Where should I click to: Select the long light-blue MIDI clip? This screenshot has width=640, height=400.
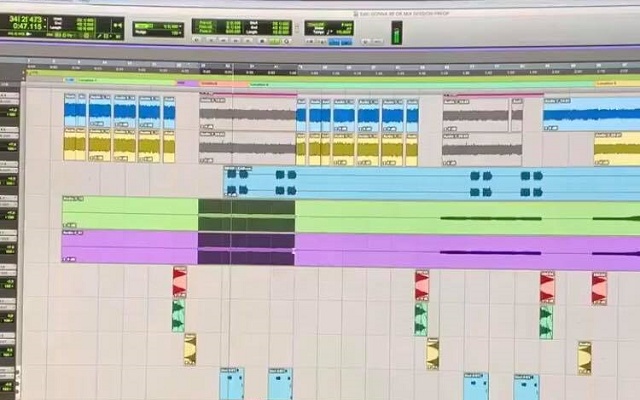(x=431, y=182)
